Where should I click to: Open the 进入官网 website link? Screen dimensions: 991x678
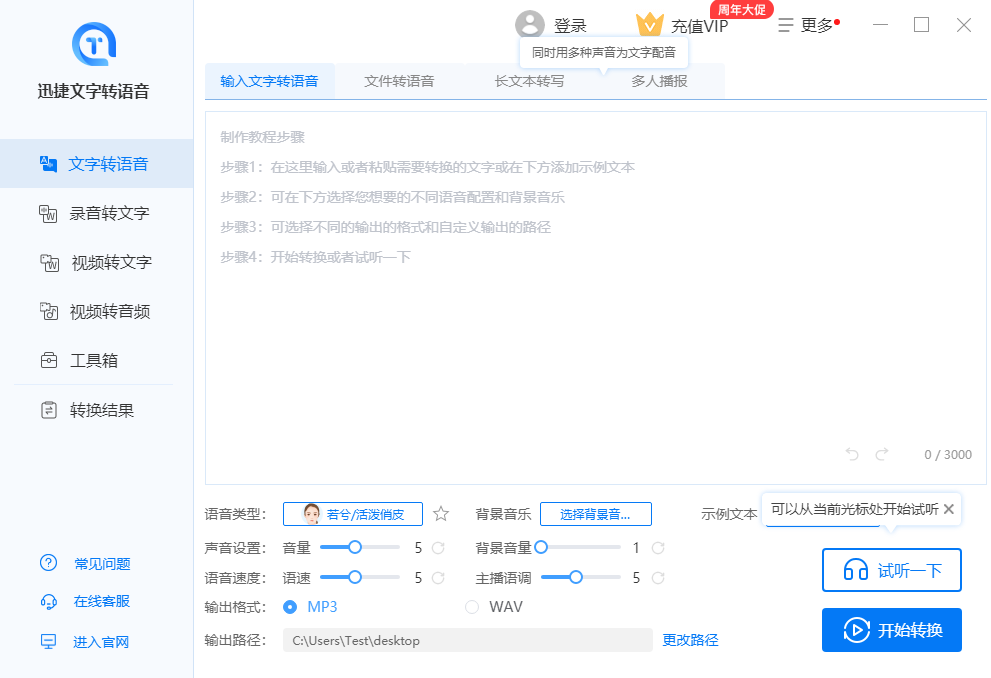point(101,642)
